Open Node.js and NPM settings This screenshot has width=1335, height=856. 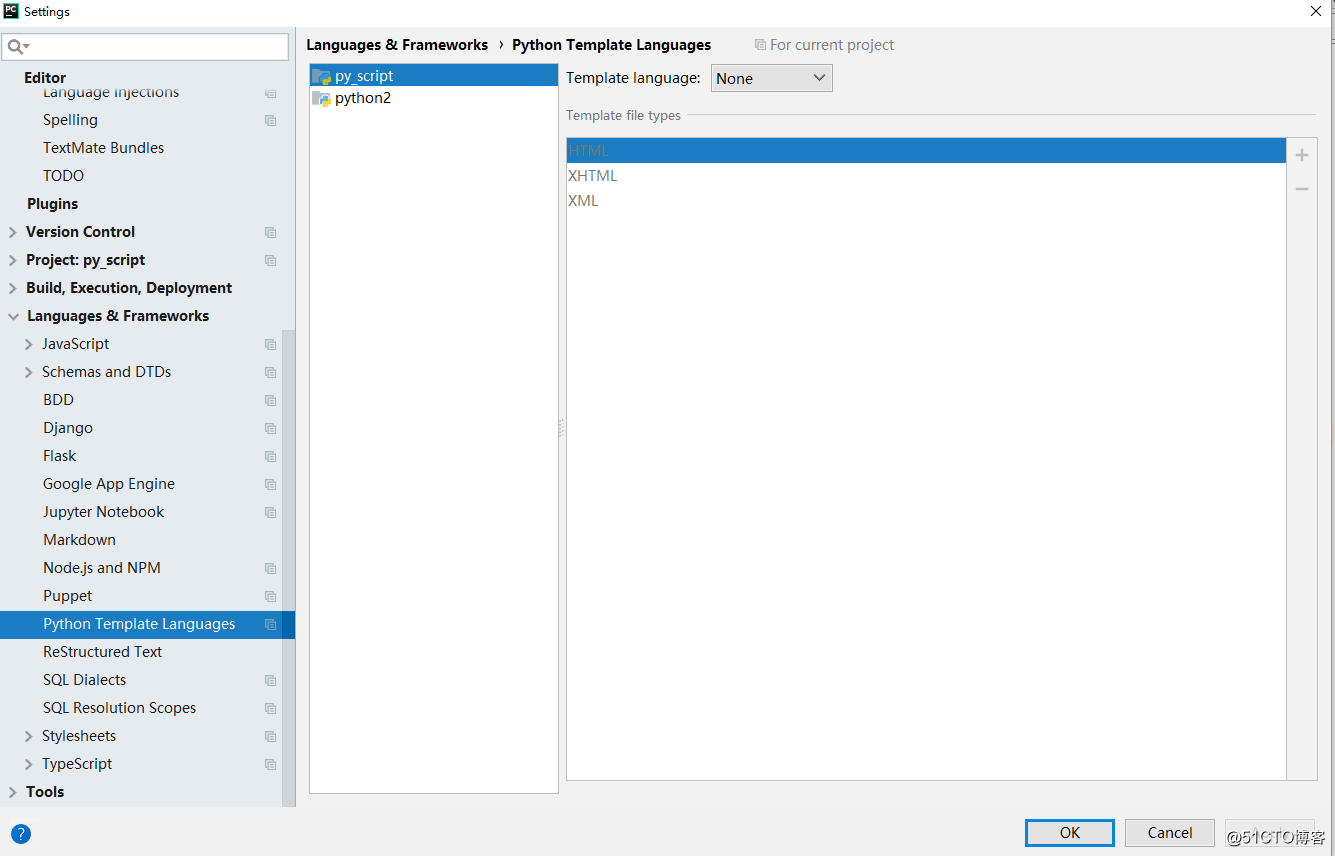[101, 568]
